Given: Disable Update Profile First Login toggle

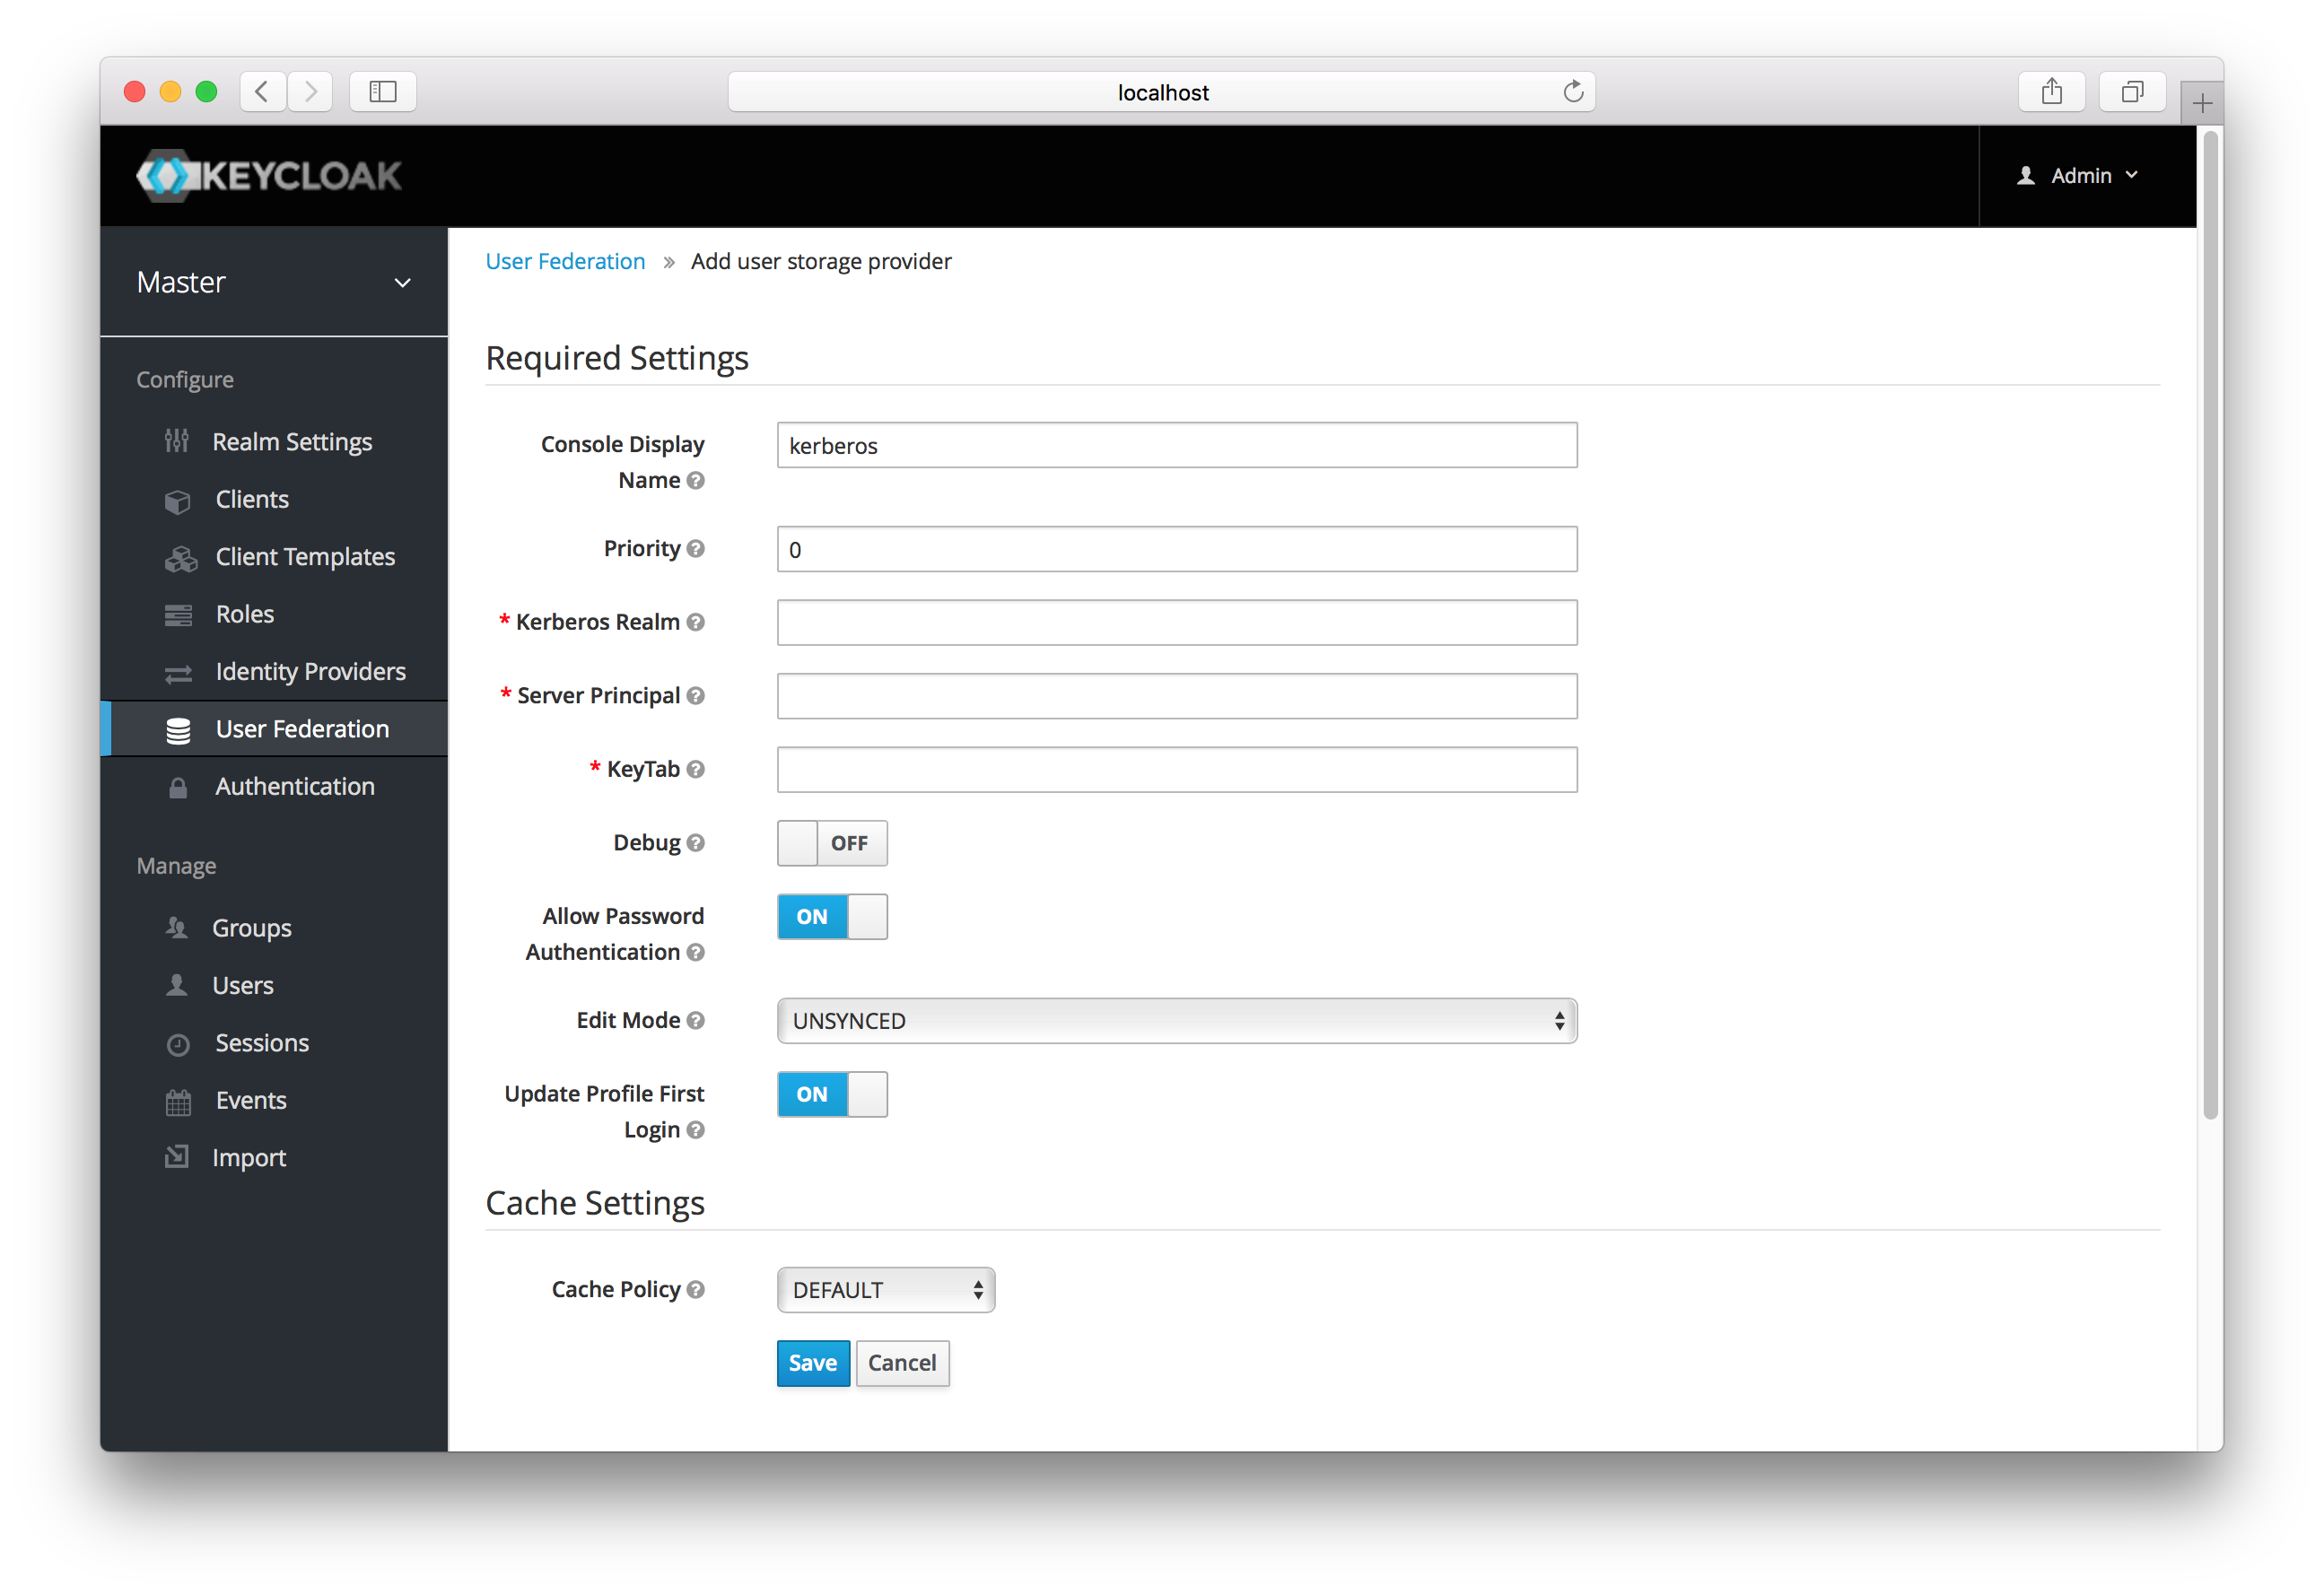Looking at the screenshot, I should point(832,1094).
